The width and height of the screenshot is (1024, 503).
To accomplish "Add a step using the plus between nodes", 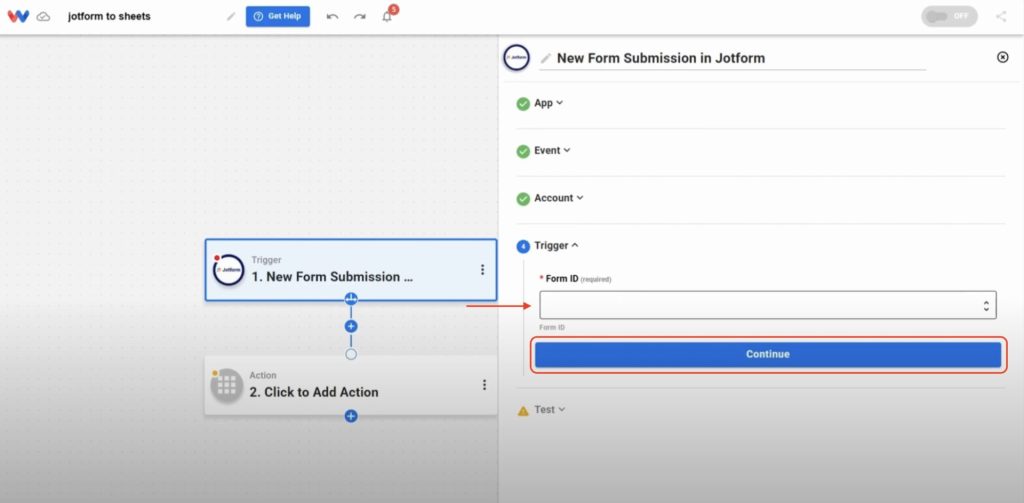I will [351, 326].
